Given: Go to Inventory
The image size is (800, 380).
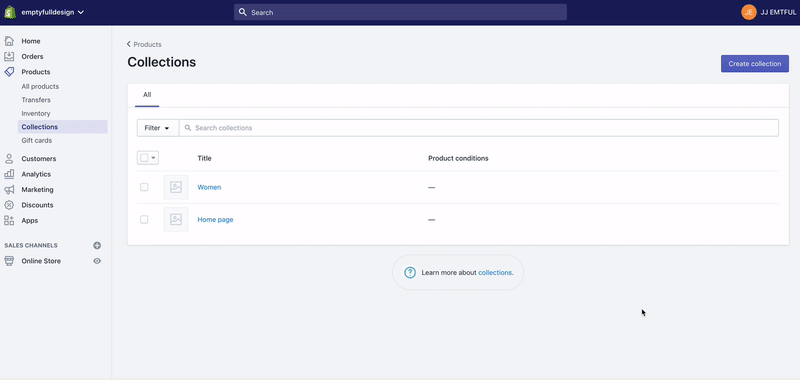Looking at the screenshot, I should pos(36,113).
